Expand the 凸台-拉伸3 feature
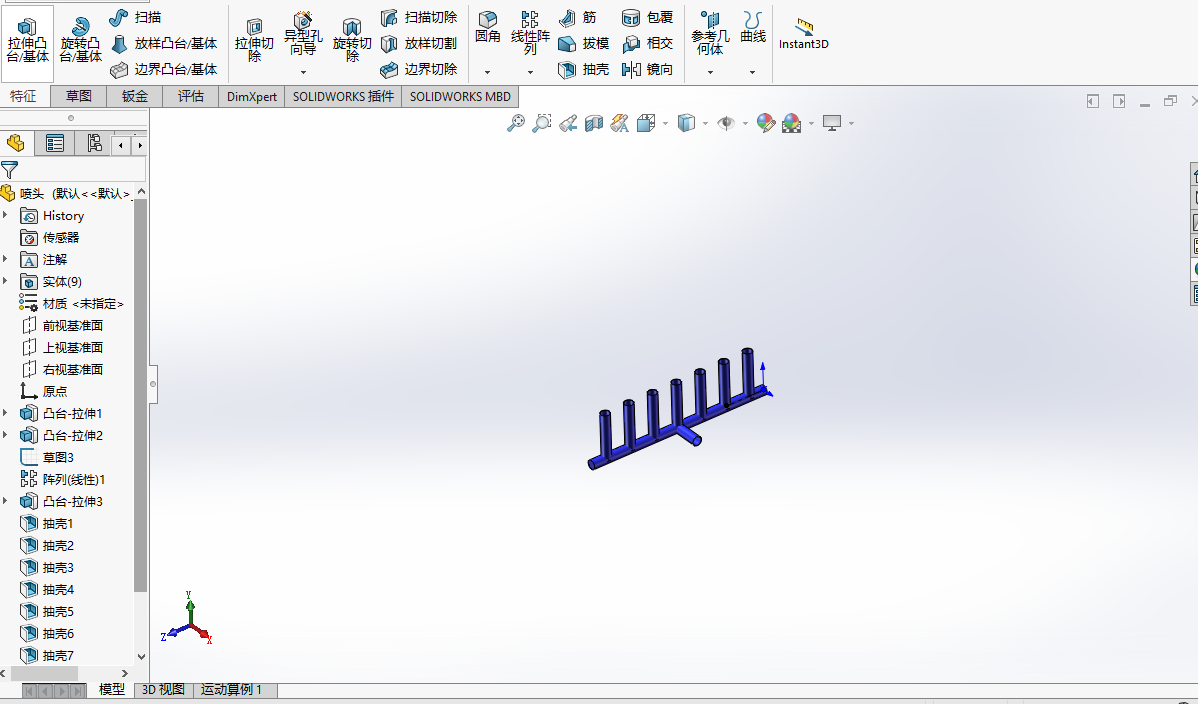The width and height of the screenshot is (1198, 704). tap(6, 501)
